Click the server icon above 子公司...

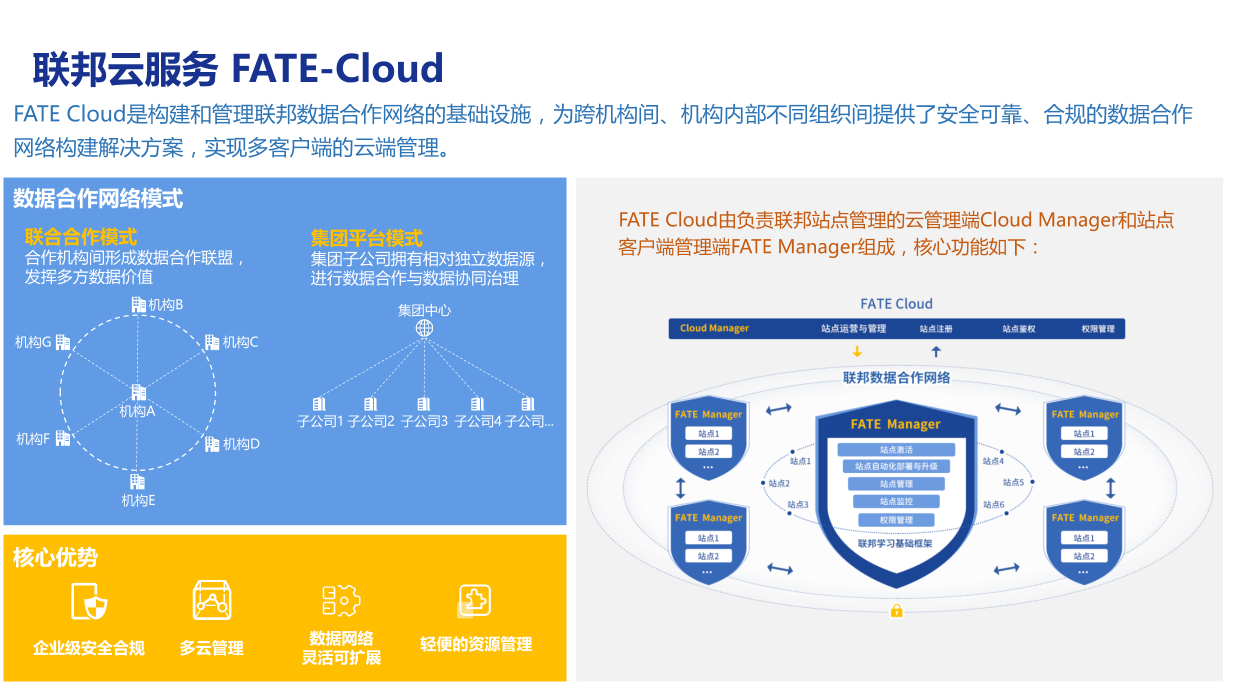click(528, 404)
